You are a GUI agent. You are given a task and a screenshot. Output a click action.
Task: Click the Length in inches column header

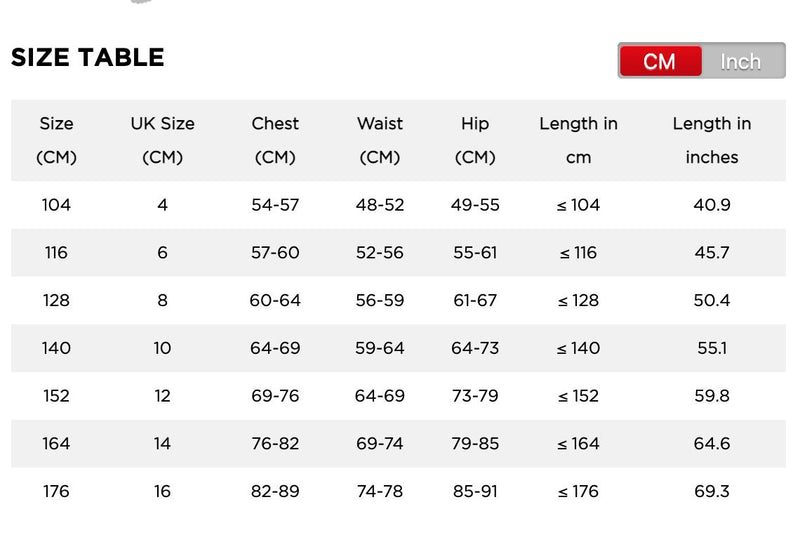pos(712,140)
